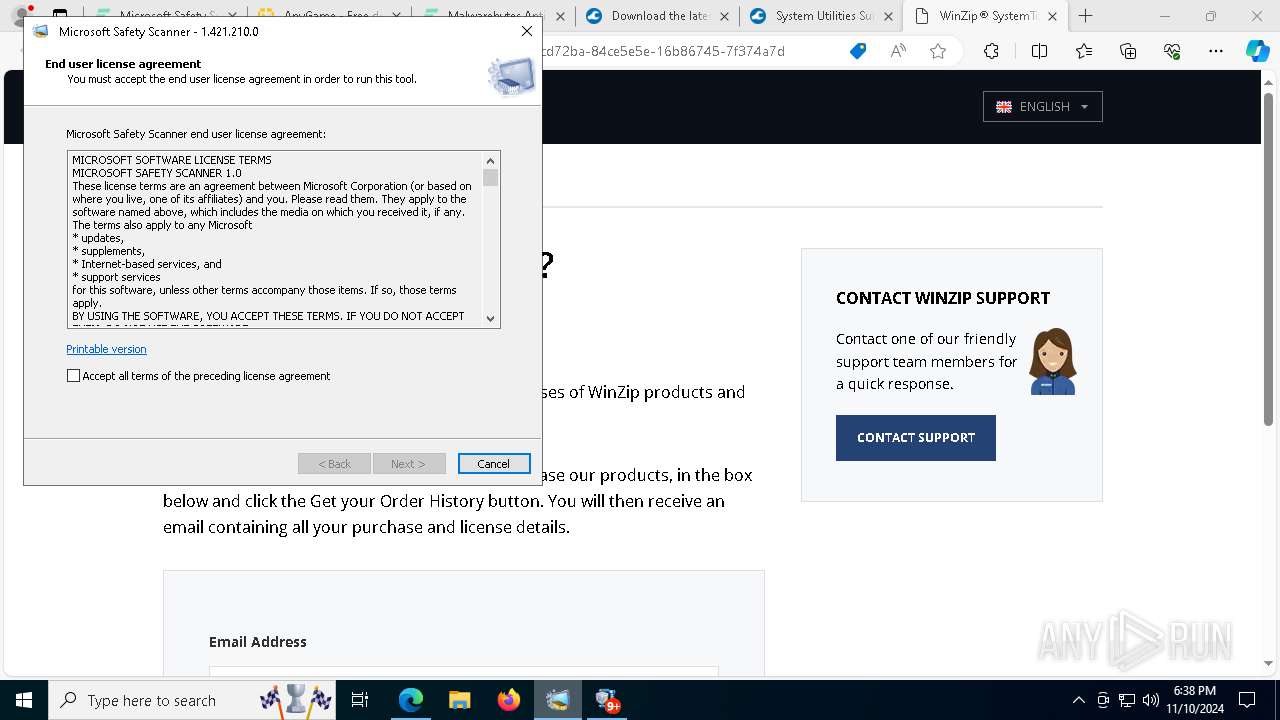Close the Download the latest tab
The width and height of the screenshot is (1280, 720).
pos(724,16)
